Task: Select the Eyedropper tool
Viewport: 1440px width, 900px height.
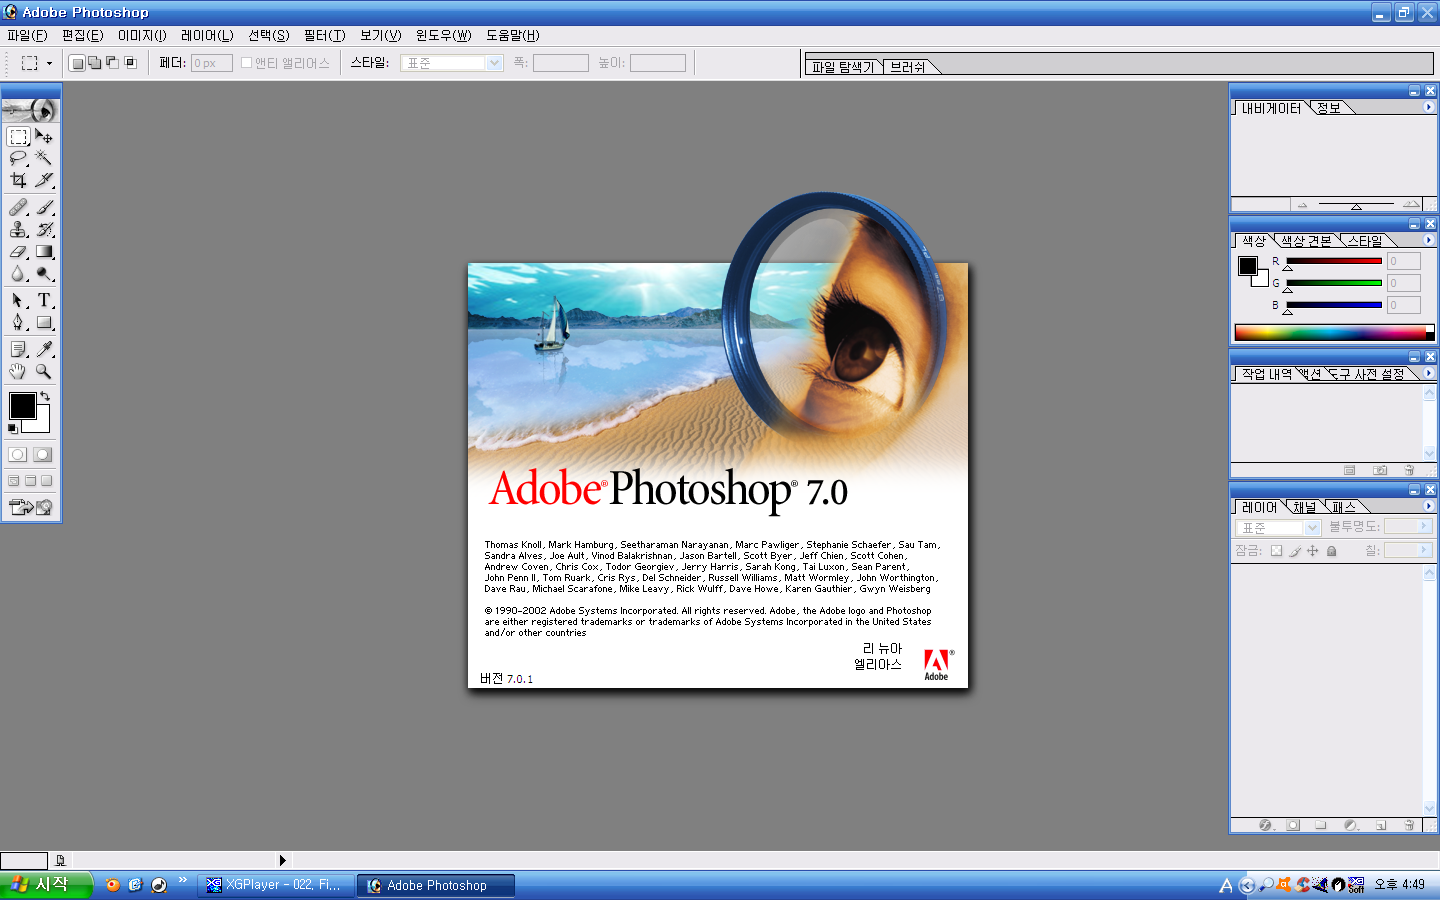Action: [44, 349]
